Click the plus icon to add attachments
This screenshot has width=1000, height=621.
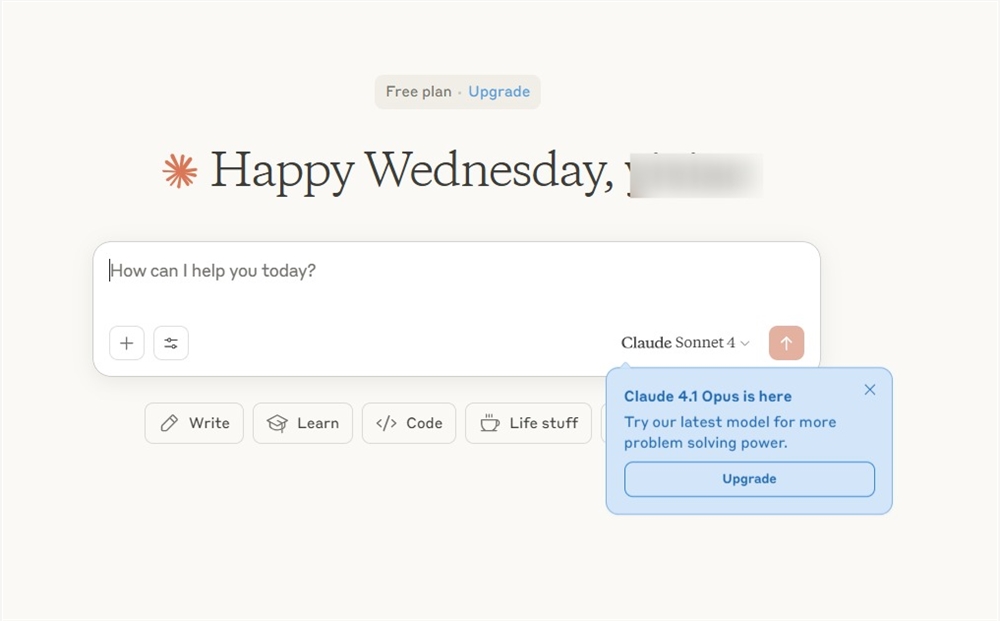(x=126, y=343)
